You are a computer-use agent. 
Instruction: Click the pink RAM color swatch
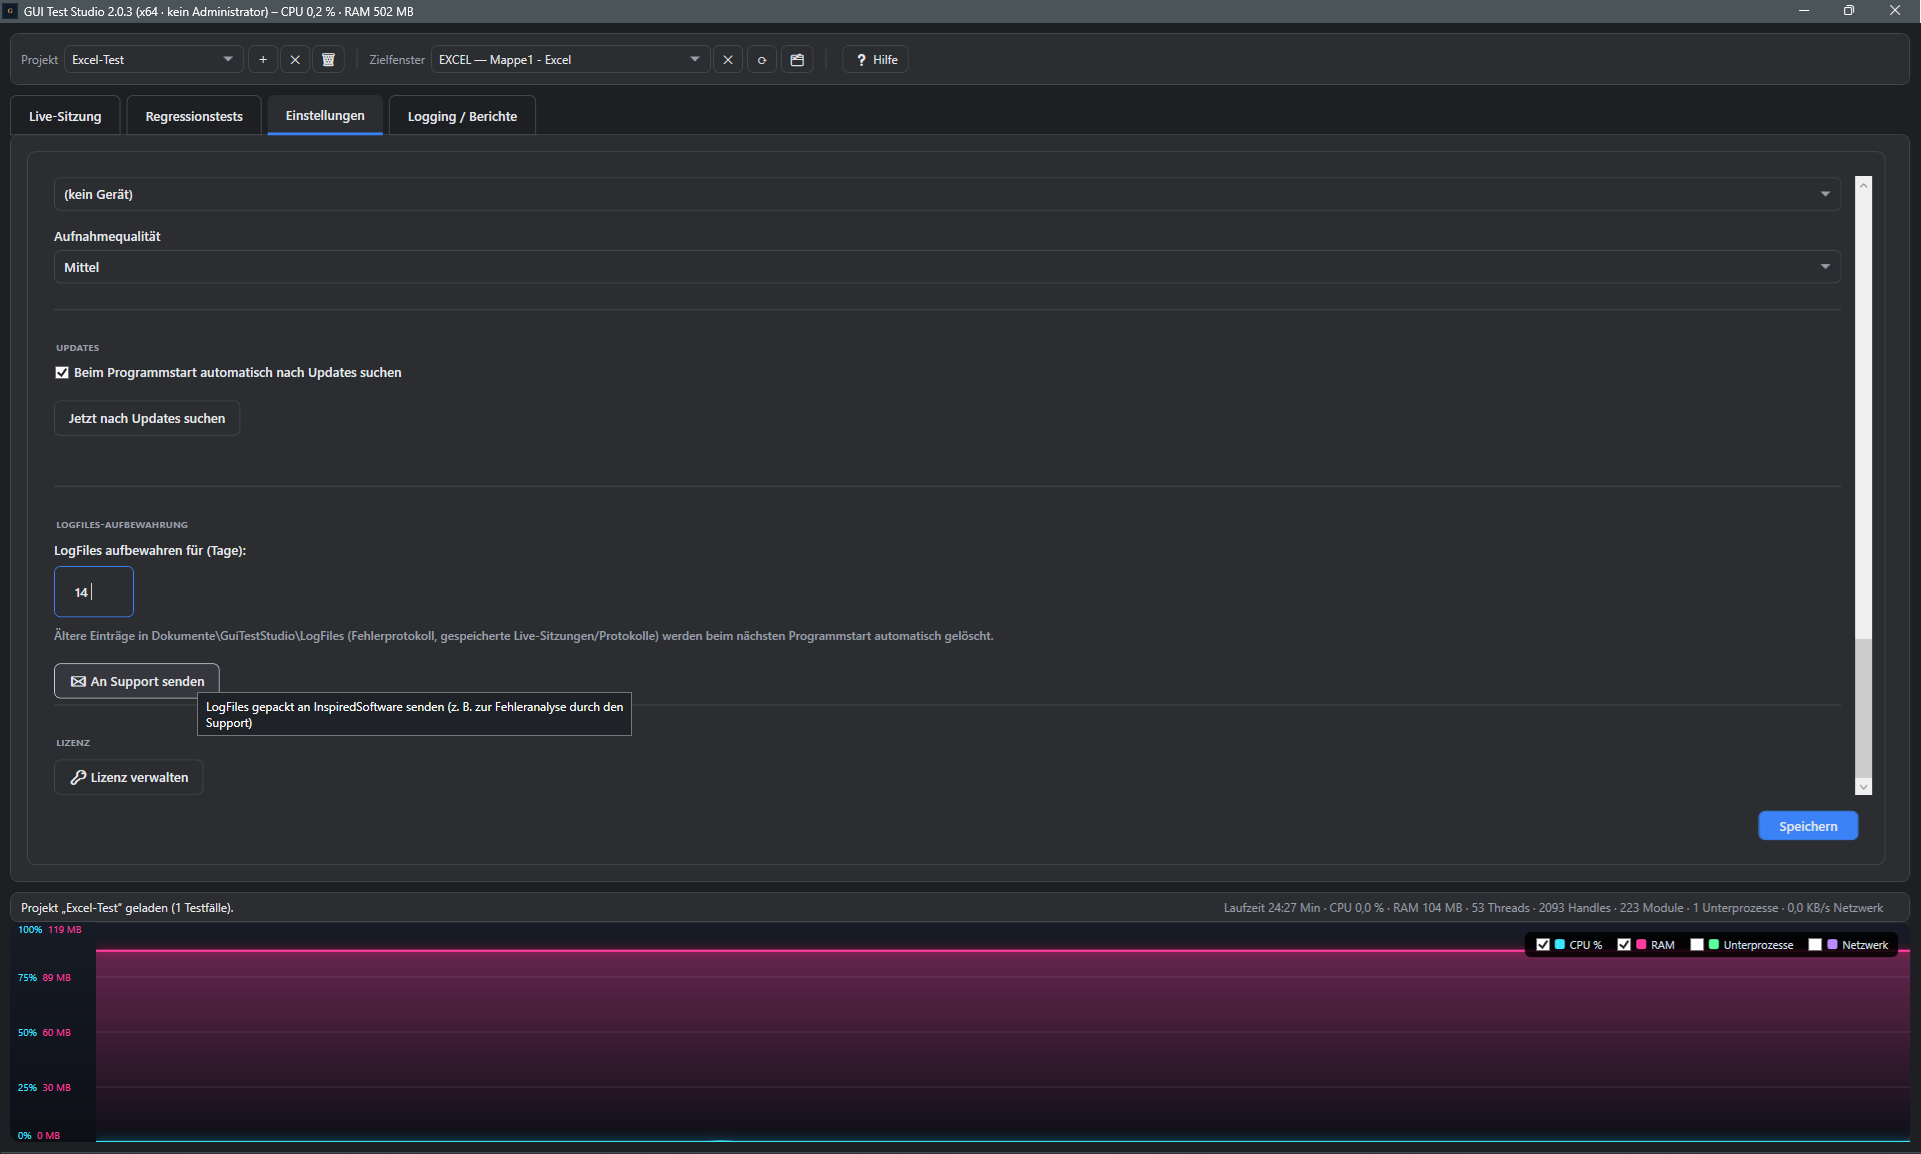(x=1641, y=945)
